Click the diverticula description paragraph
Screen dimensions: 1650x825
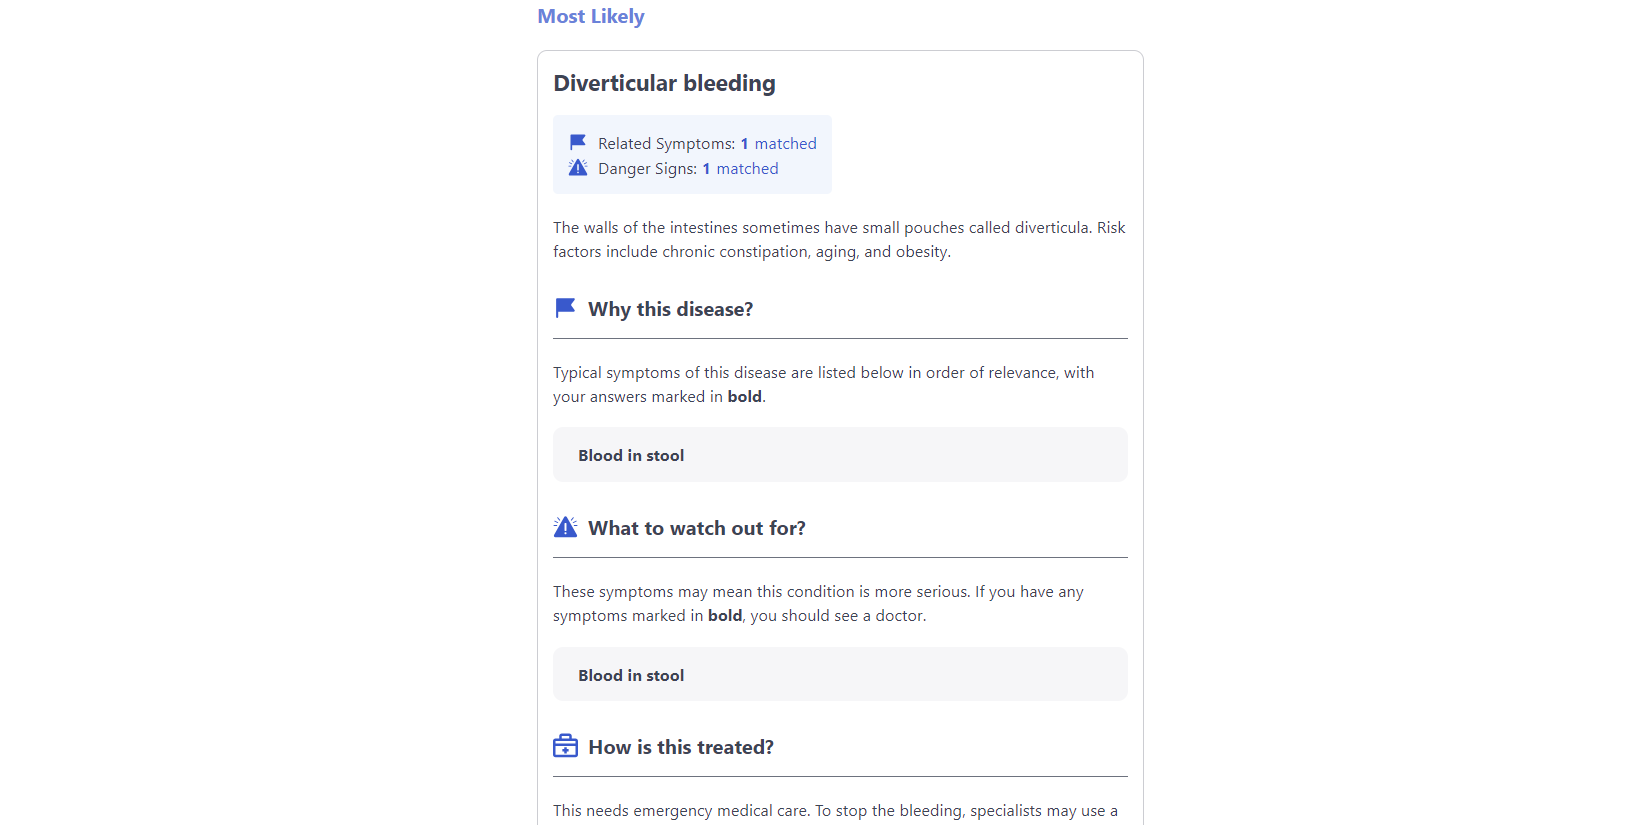tap(839, 240)
